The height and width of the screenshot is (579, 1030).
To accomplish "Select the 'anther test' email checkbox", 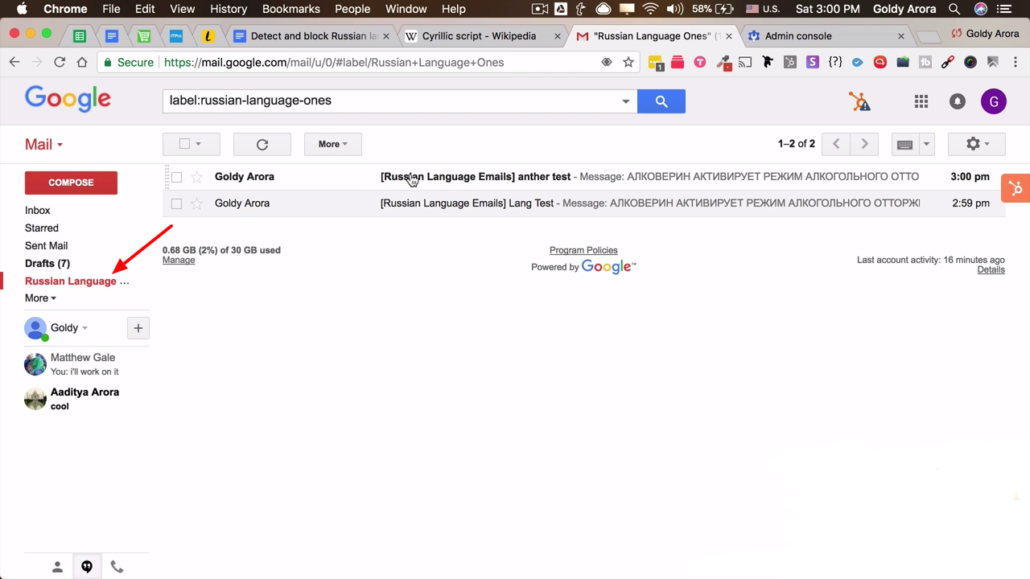I will coord(177,177).
